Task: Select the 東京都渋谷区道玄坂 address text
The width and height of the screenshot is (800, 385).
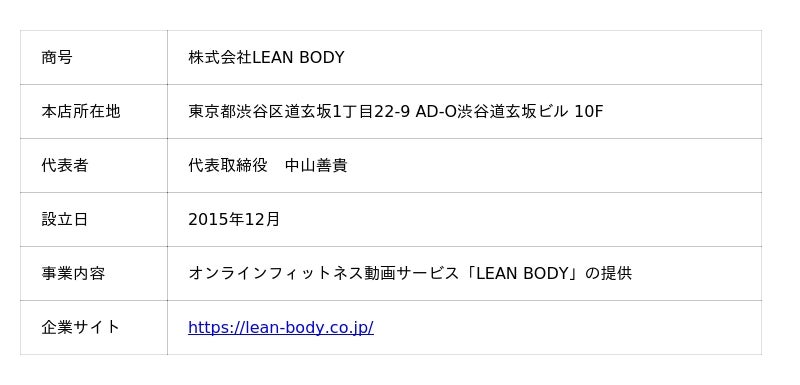Action: (260, 112)
